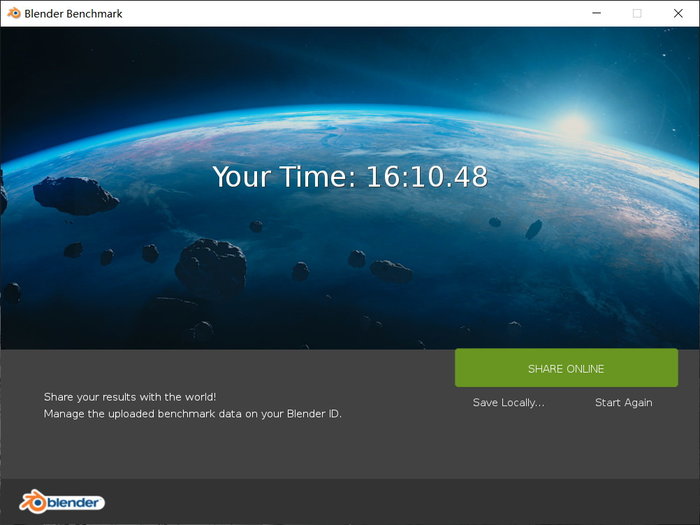Screen dimensions: 700x525
Task: Click the 'Your Time: 16:10.48' result text
Action: point(349,177)
